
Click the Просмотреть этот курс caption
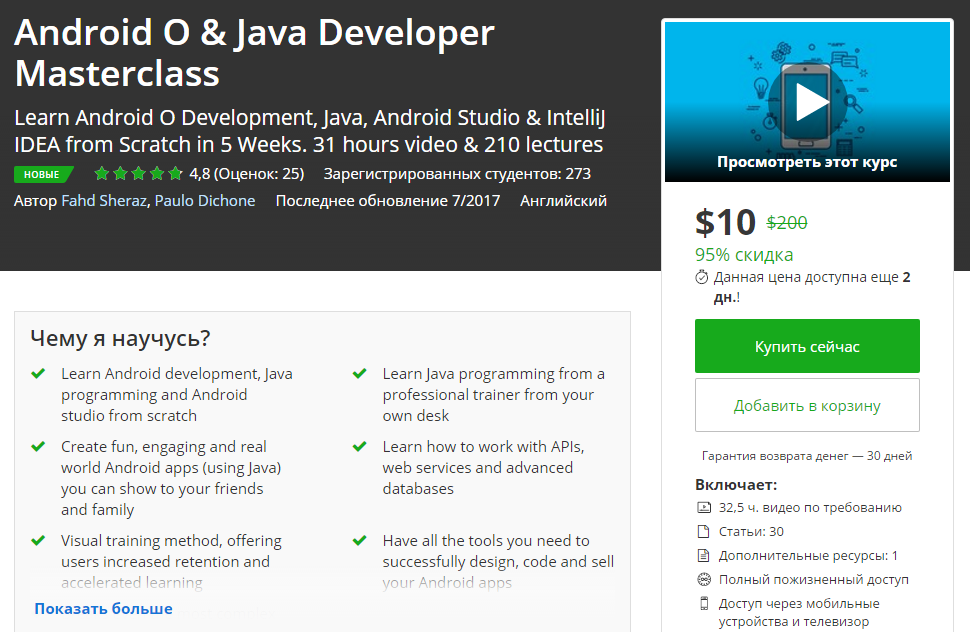[807, 162]
